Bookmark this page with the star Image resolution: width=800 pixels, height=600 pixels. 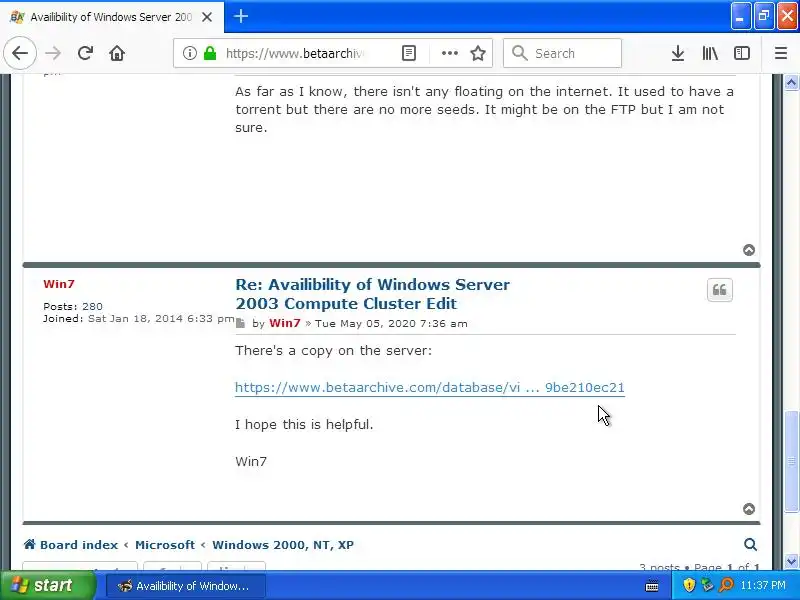[x=478, y=53]
